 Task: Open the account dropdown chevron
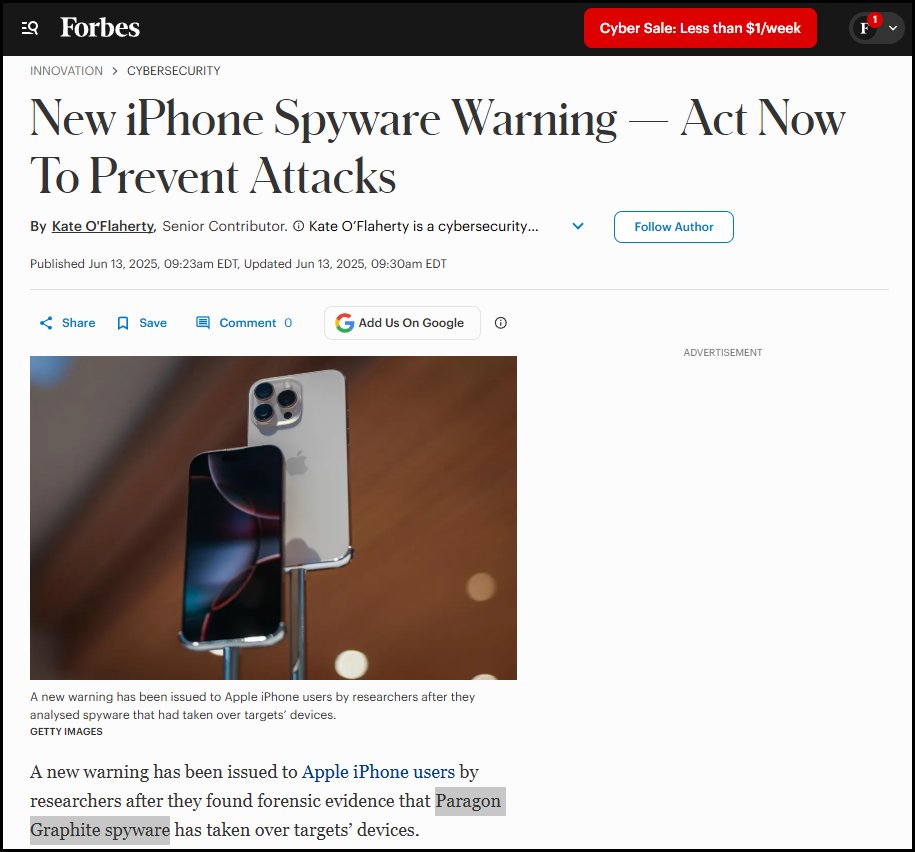(893, 28)
